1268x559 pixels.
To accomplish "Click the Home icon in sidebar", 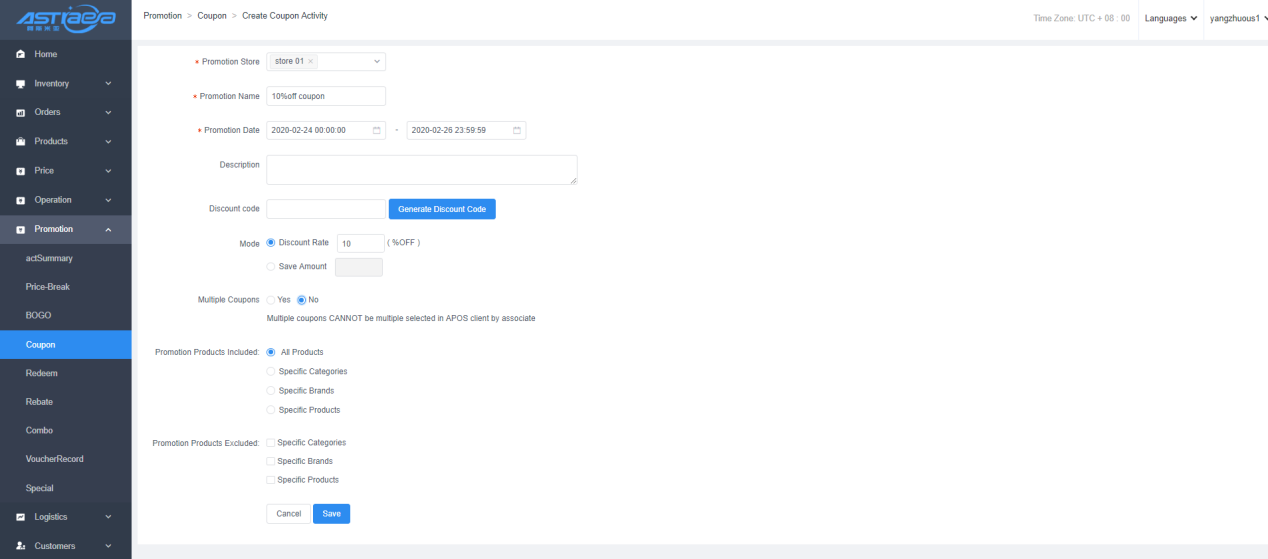I will 20,54.
